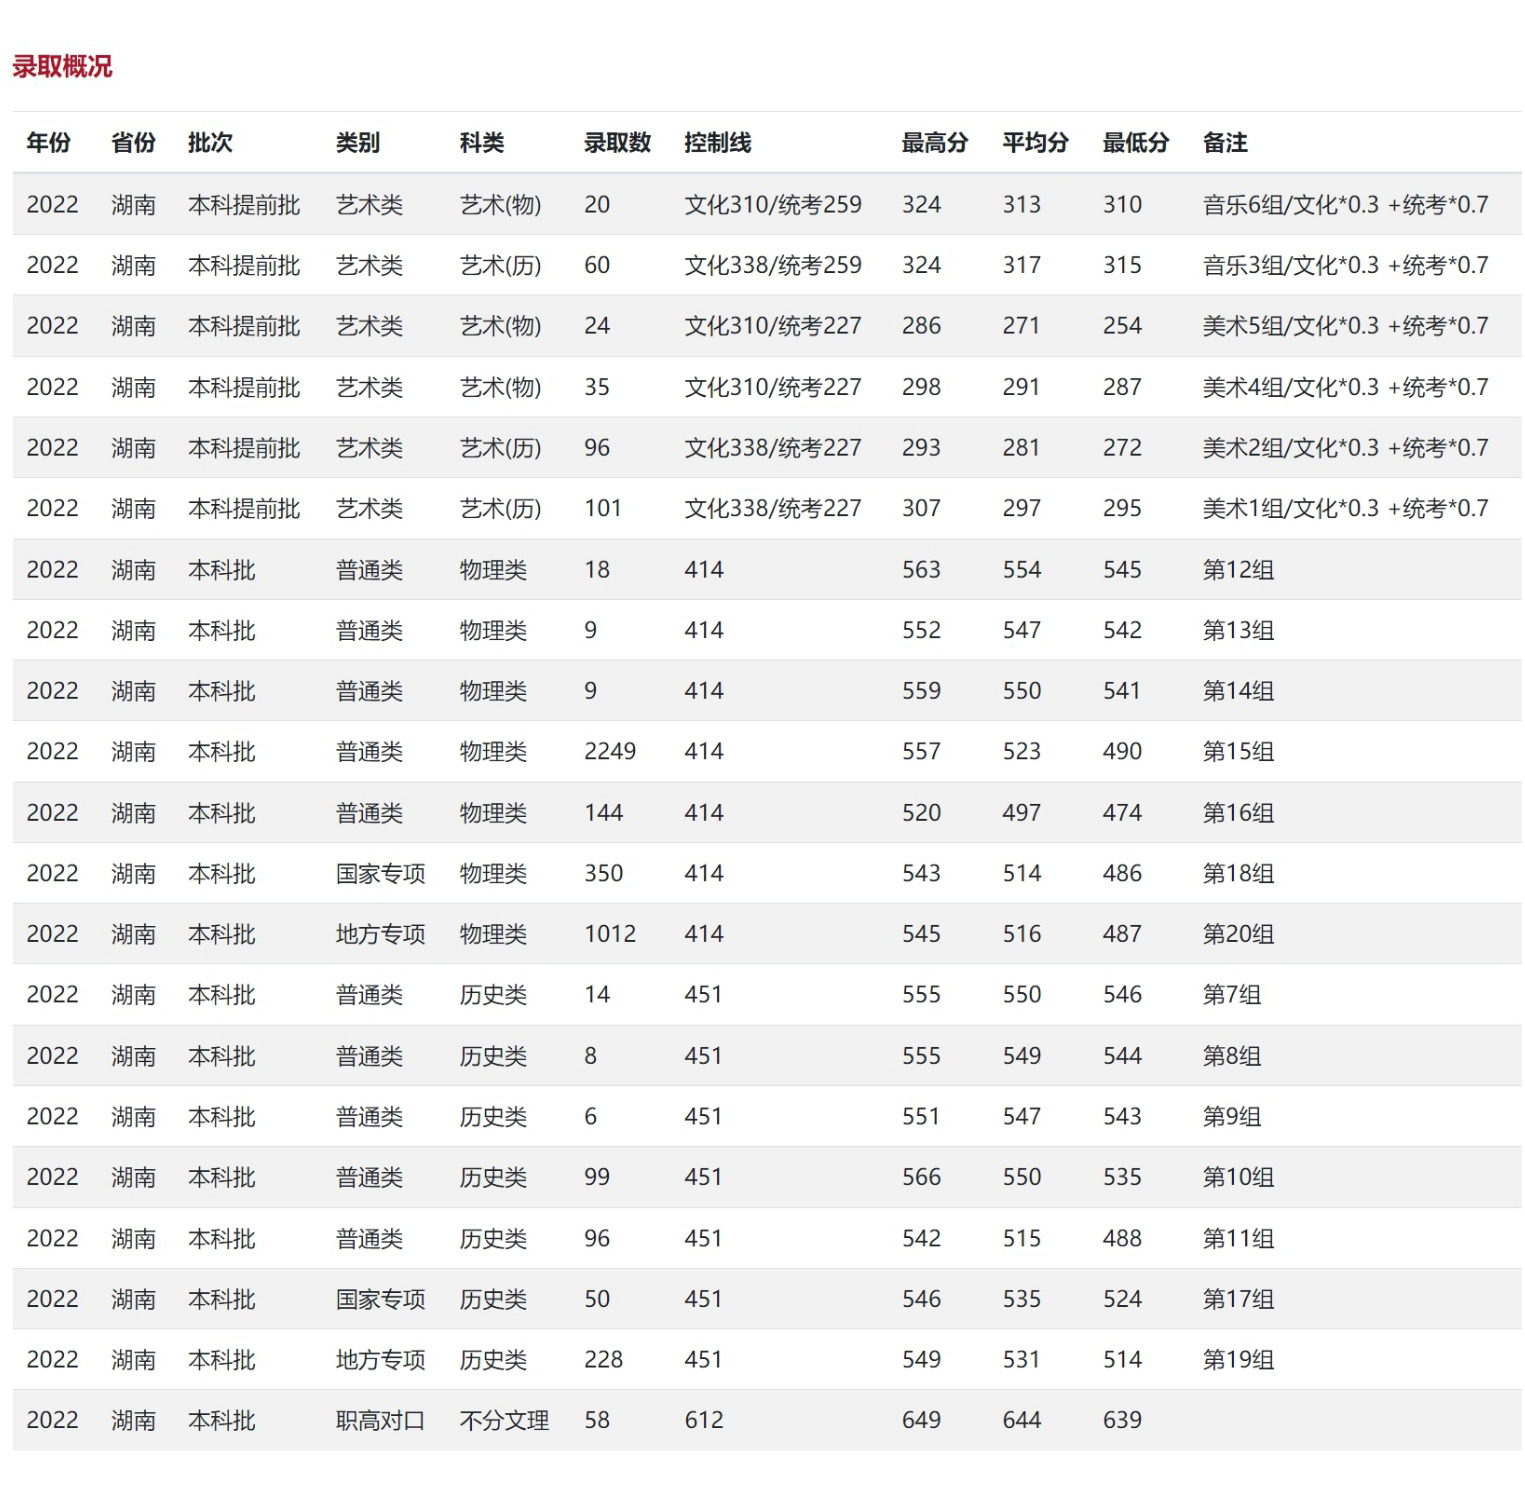The width and height of the screenshot is (1525, 1500).
Task: Click the 第8组 remark cell
Action: 1232,1056
